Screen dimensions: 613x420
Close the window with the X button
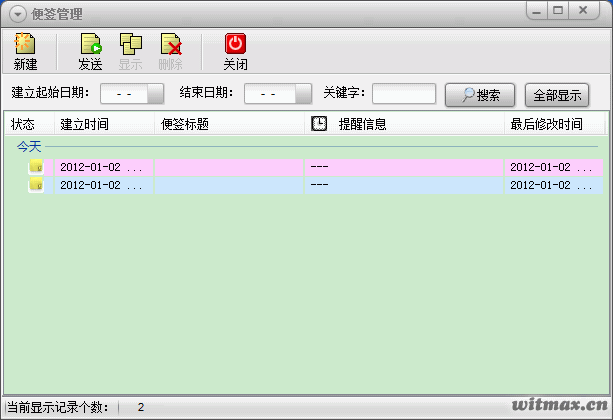pos(583,11)
